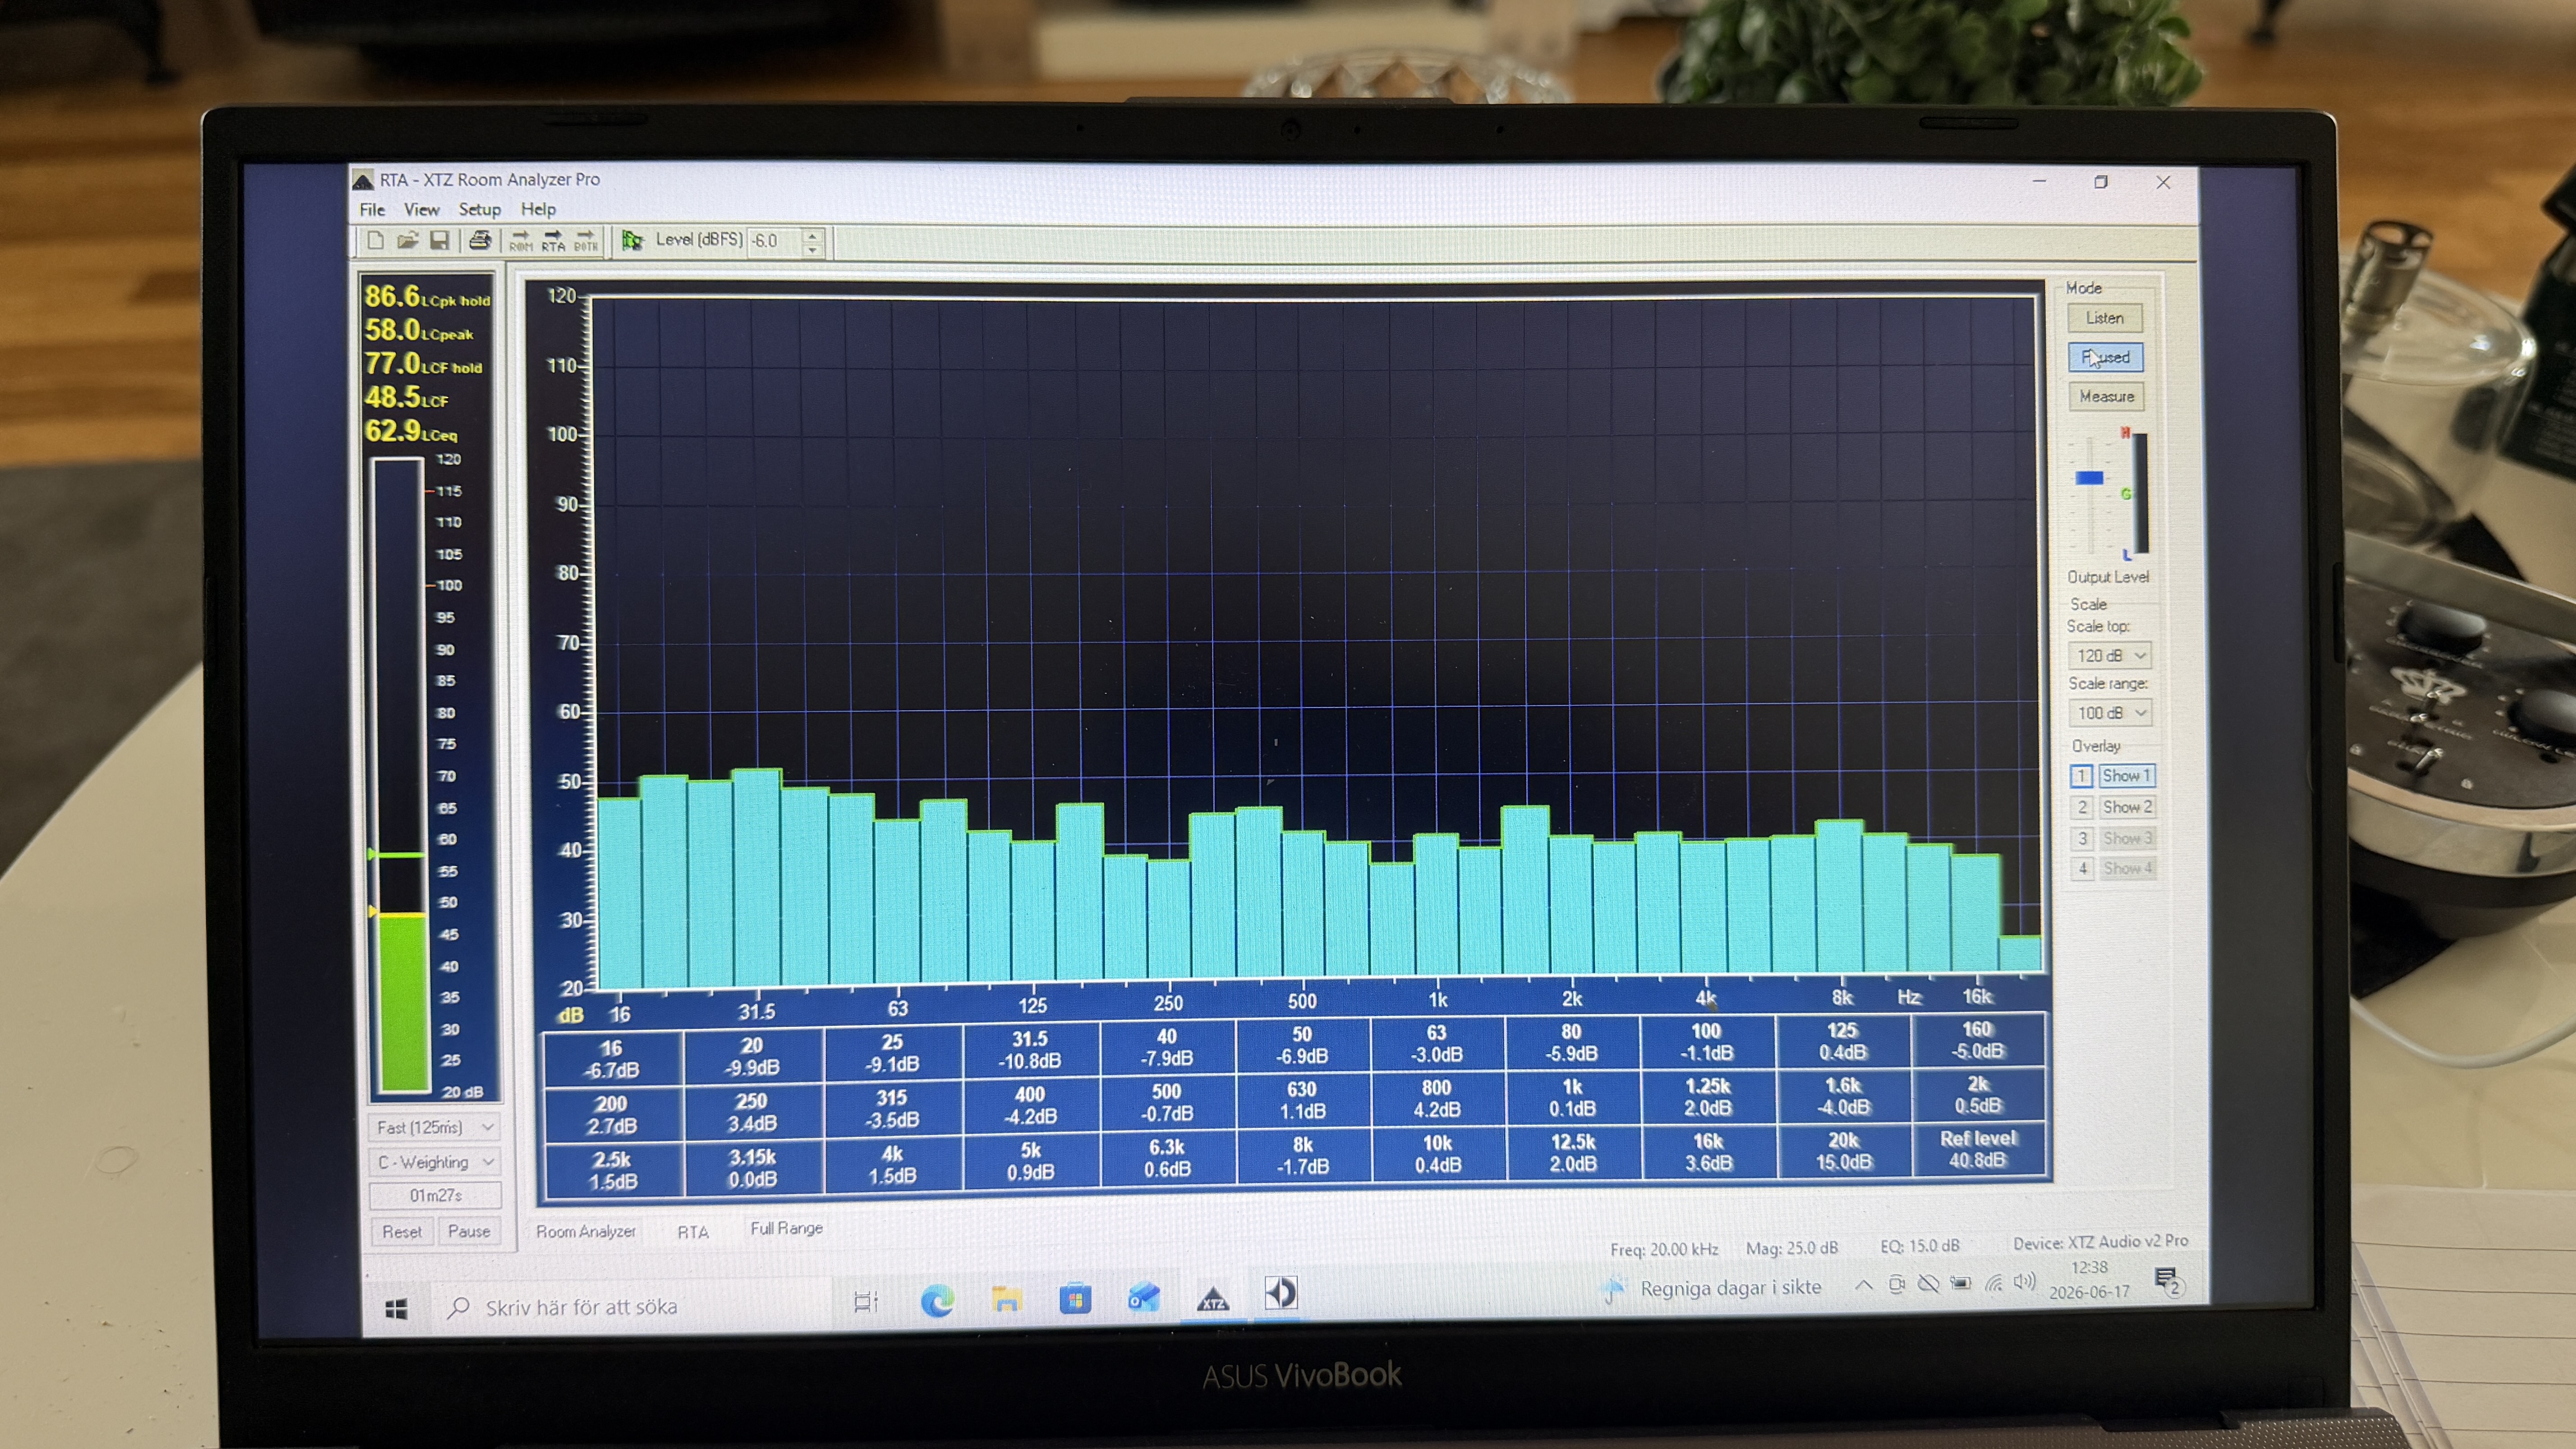The height and width of the screenshot is (1449, 2576).
Task: Select the RTA arrow toolbar icon
Action: tap(553, 241)
